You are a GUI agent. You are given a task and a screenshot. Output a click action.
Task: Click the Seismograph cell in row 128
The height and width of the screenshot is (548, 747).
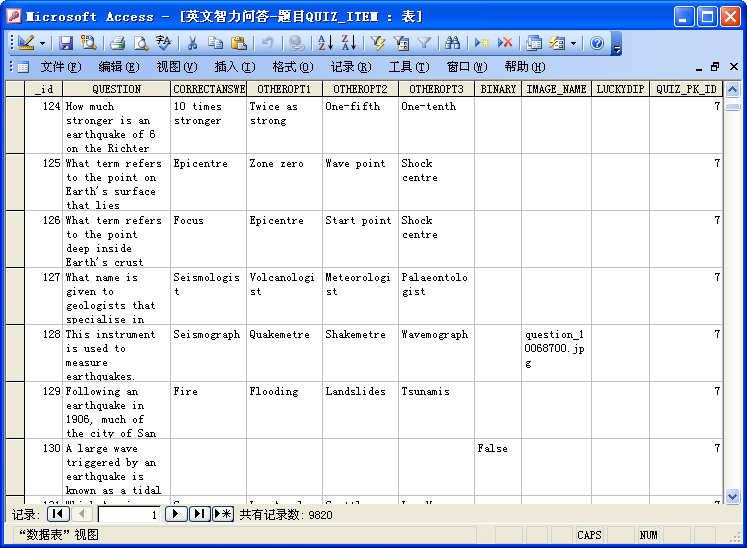(208, 353)
